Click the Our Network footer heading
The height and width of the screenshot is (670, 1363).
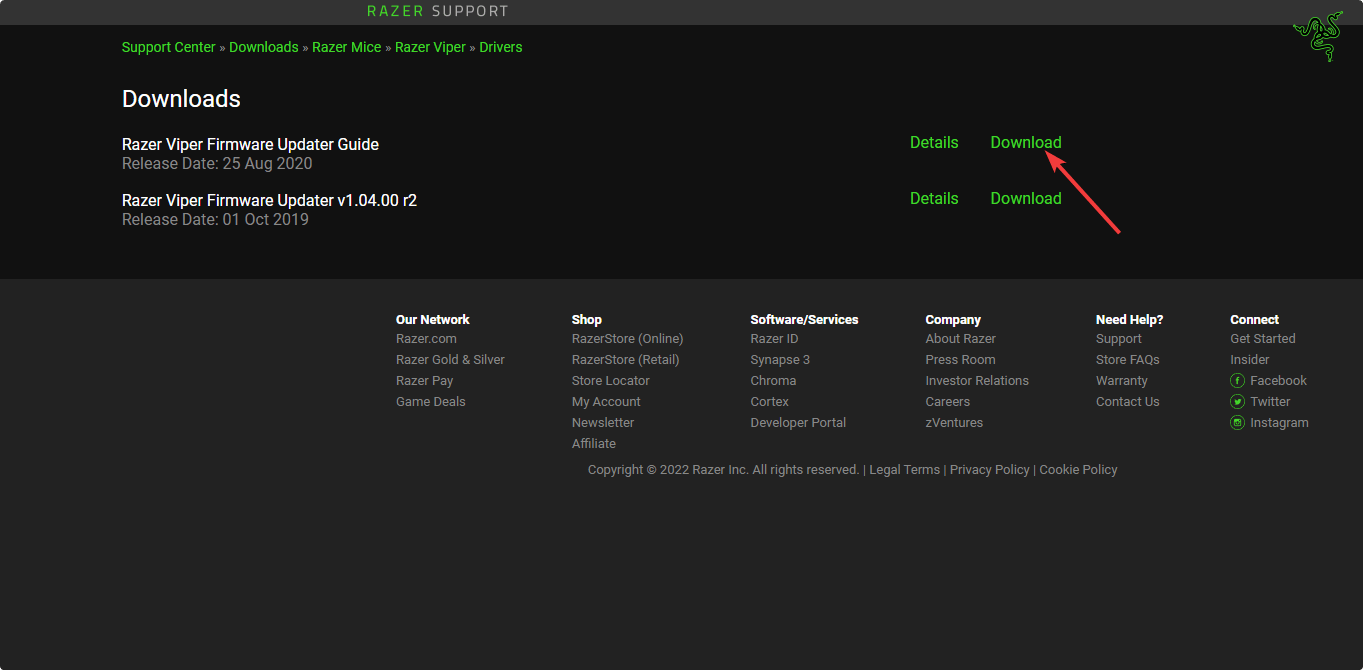pos(433,319)
